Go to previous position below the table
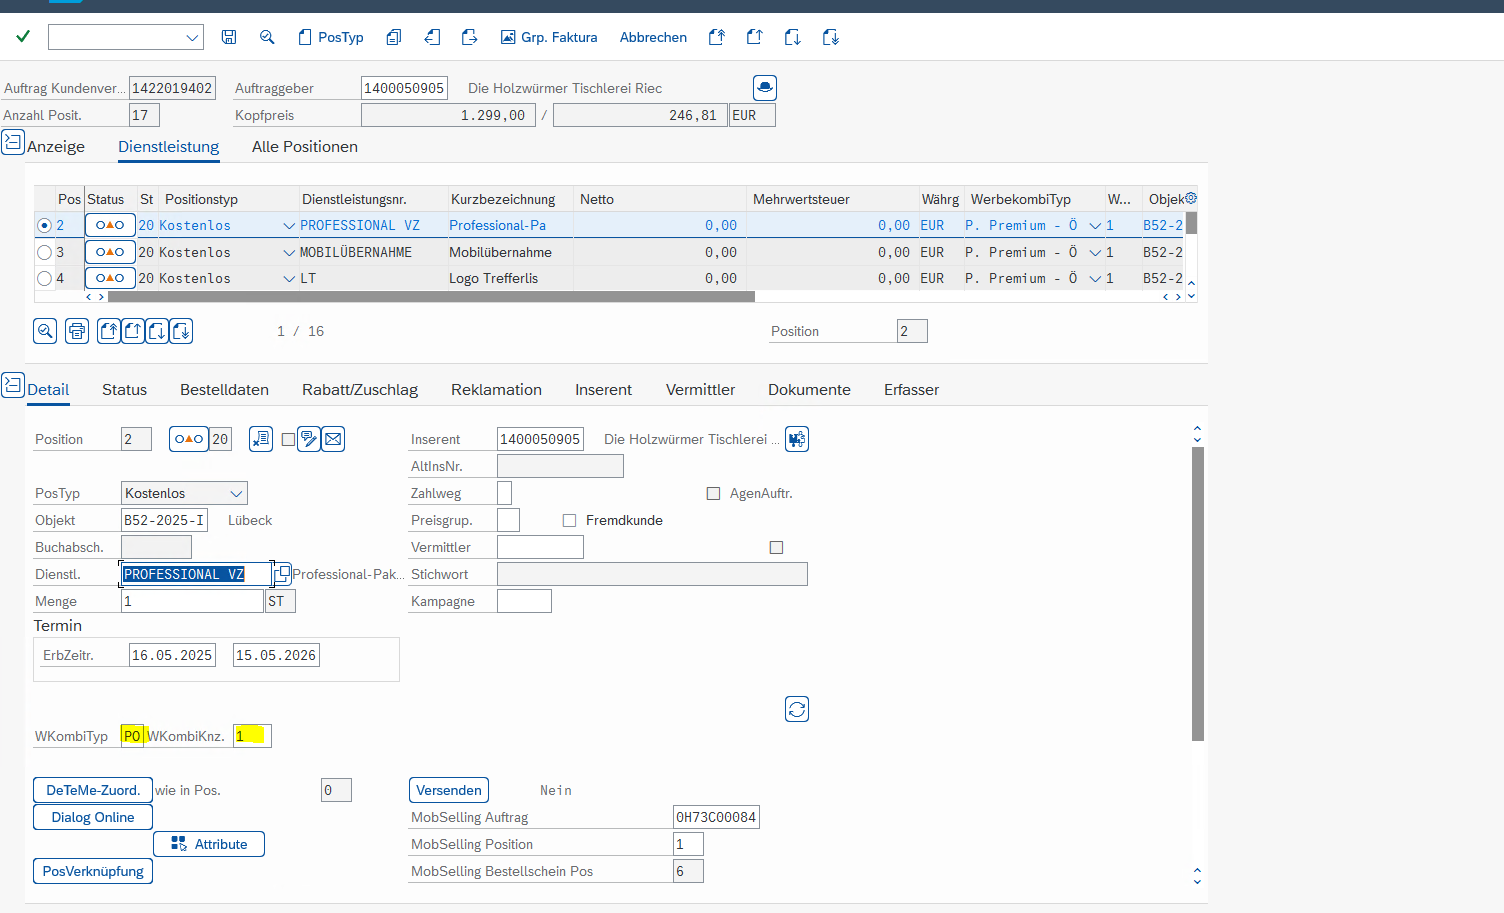The image size is (1504, 913). click(x=133, y=331)
